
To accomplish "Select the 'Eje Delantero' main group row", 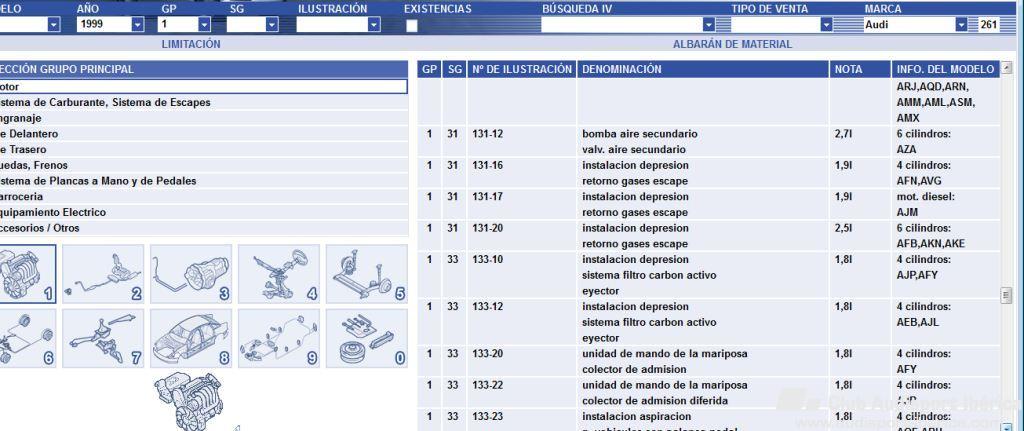I will pyautogui.click(x=204, y=134).
